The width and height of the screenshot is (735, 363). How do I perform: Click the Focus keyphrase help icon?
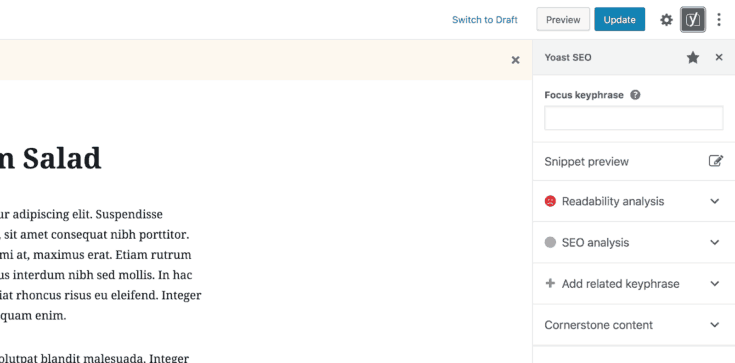(635, 95)
